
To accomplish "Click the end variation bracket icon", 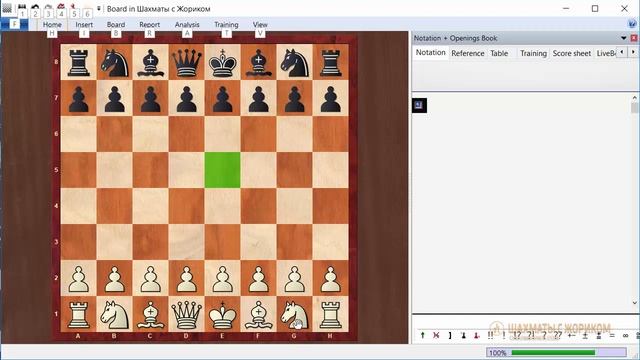I will (450, 335).
